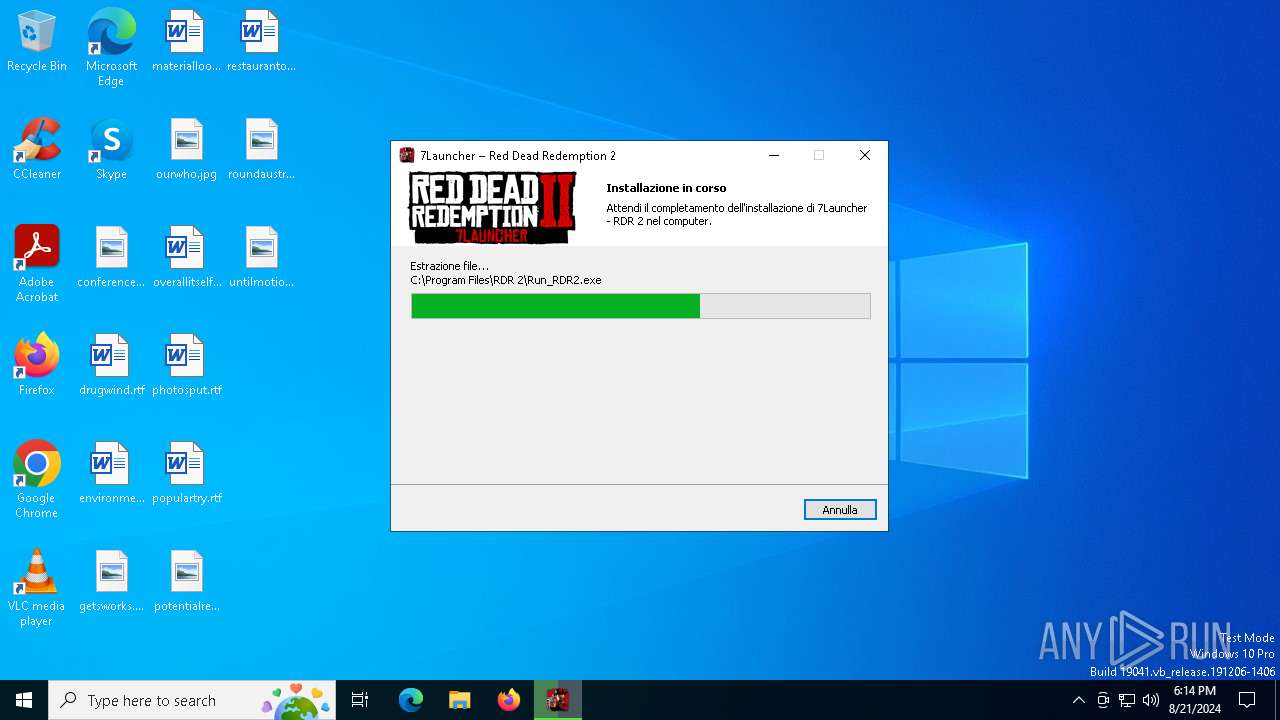Select the restauranto... Word document icon
Screen dimensions: 1280x720
(x=261, y=42)
